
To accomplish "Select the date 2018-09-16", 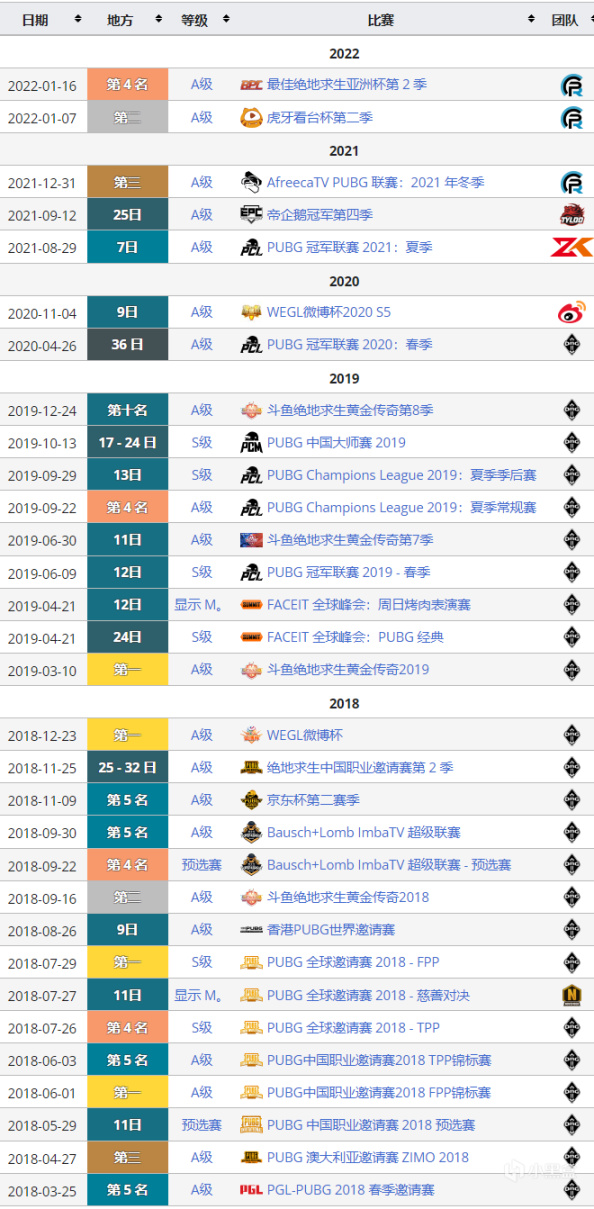I will click(43, 897).
